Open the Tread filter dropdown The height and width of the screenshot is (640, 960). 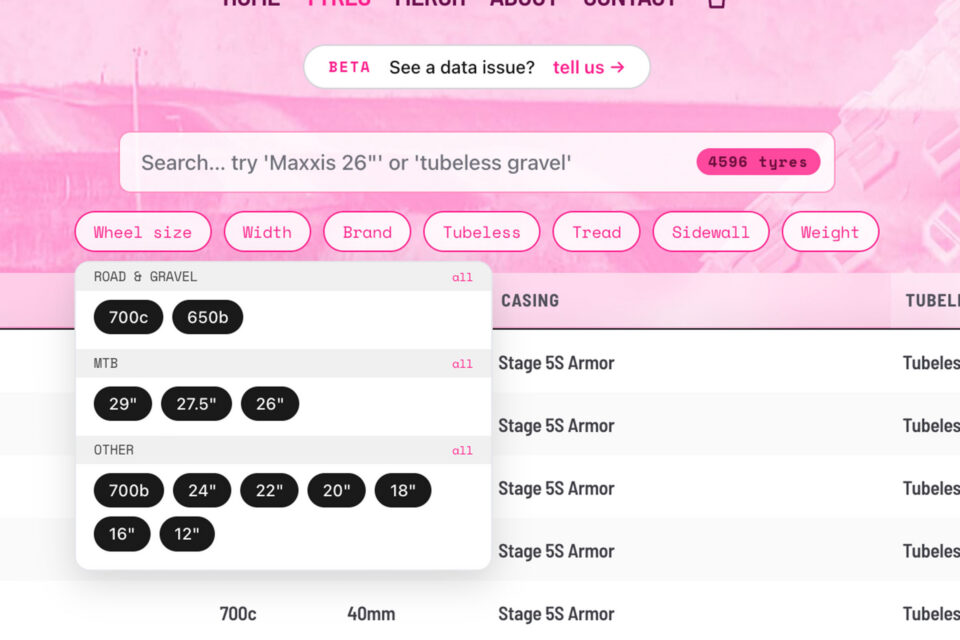[596, 232]
